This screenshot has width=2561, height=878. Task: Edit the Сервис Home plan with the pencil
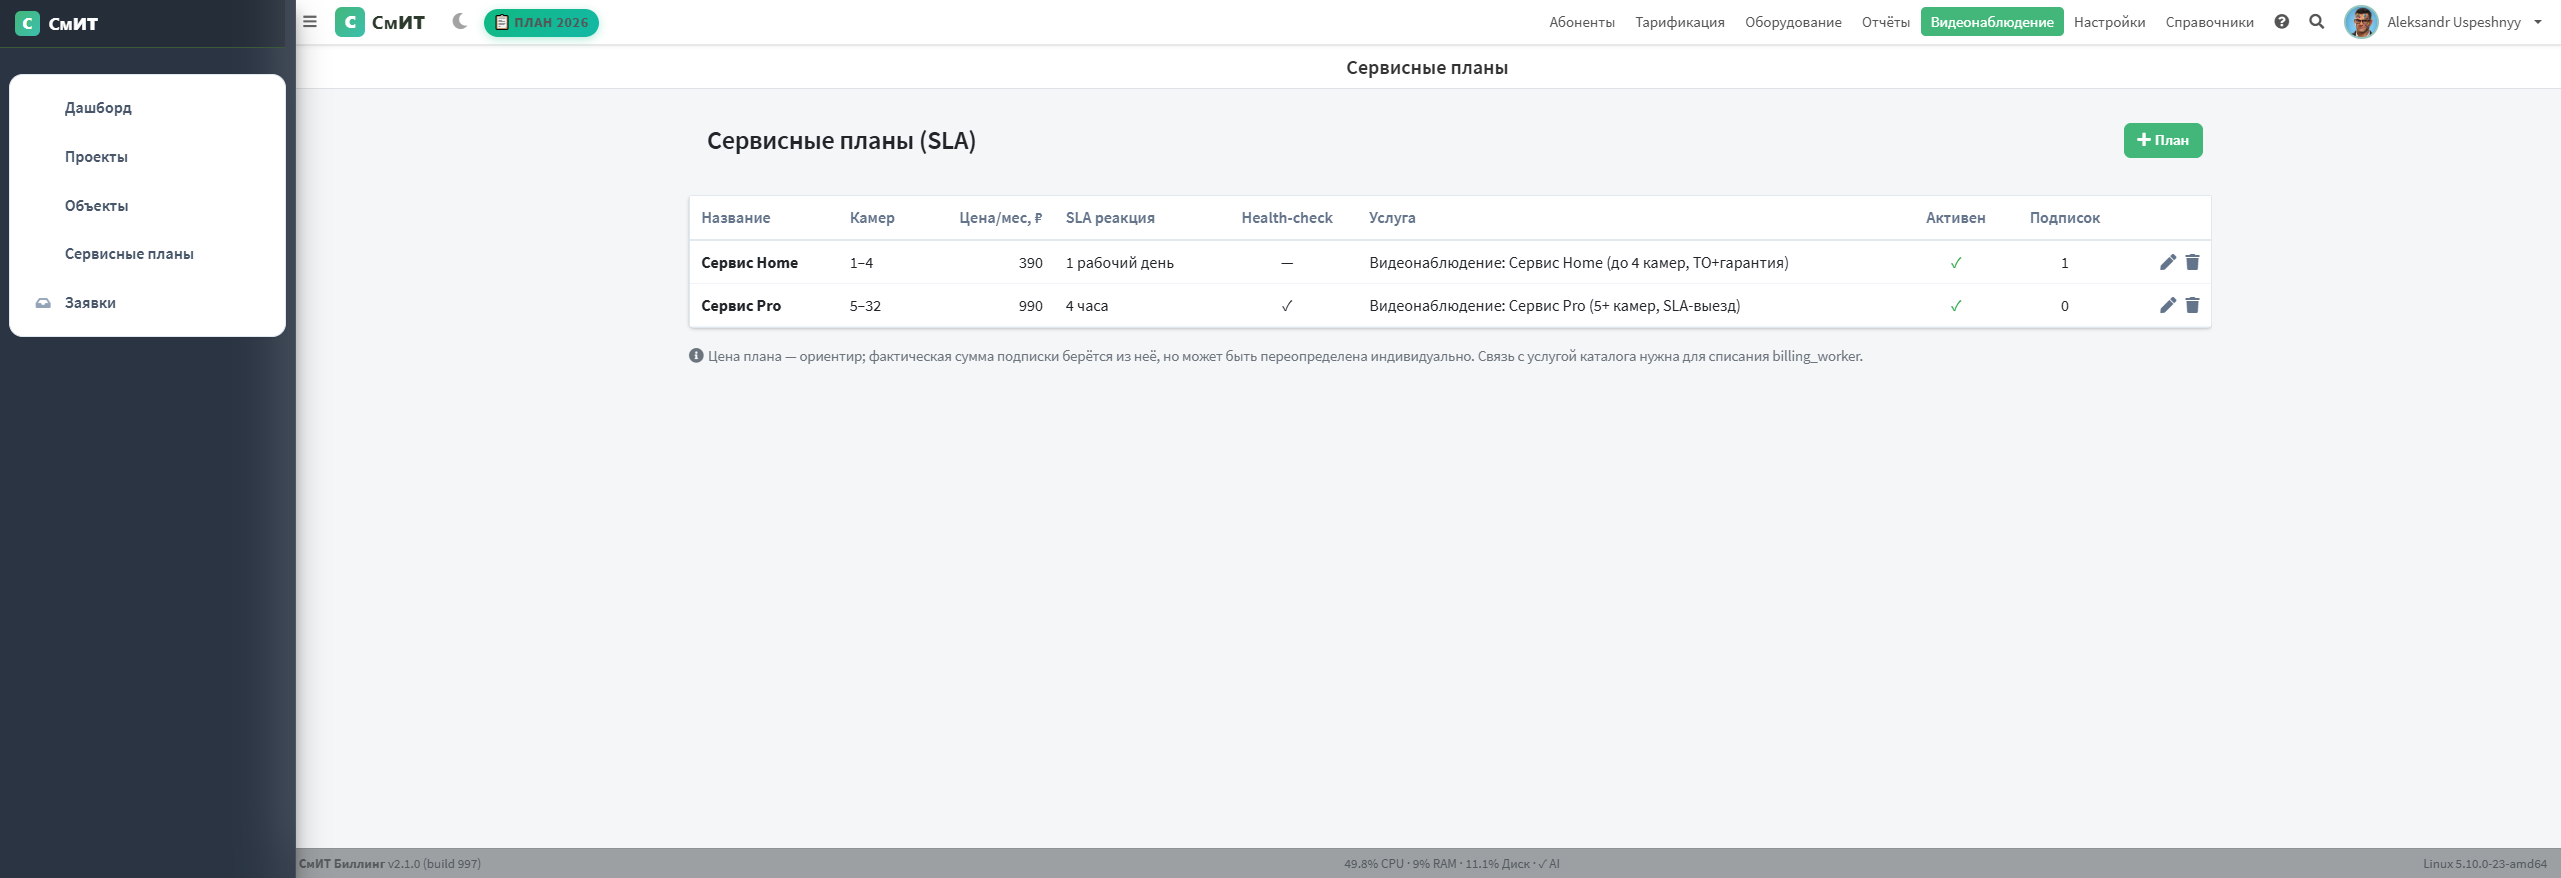(x=2168, y=262)
